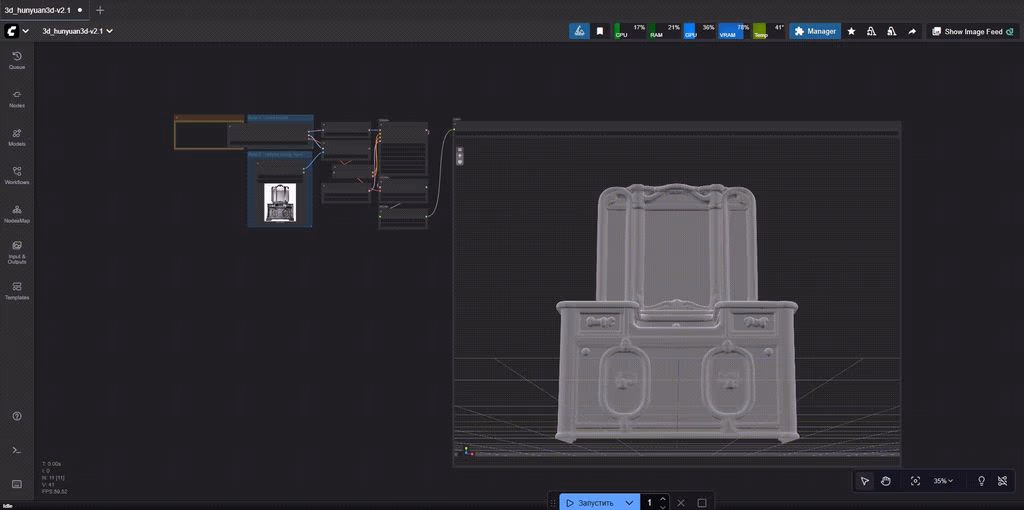Open the Nodes library in sidebar
1024x510 pixels.
point(17,98)
